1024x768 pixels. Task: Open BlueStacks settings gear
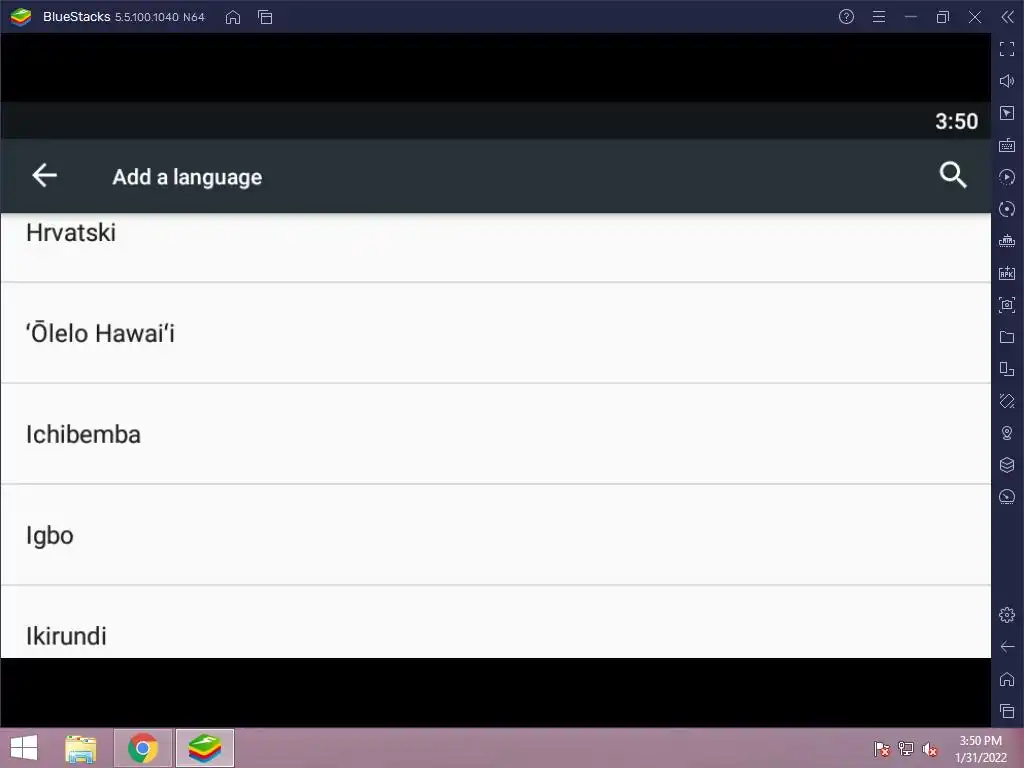[x=1007, y=615]
